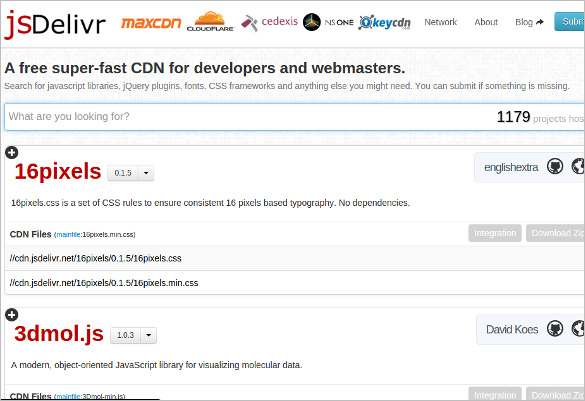Click the 'A free super-fast CDN' headline
The image size is (585, 401).
[x=204, y=68]
